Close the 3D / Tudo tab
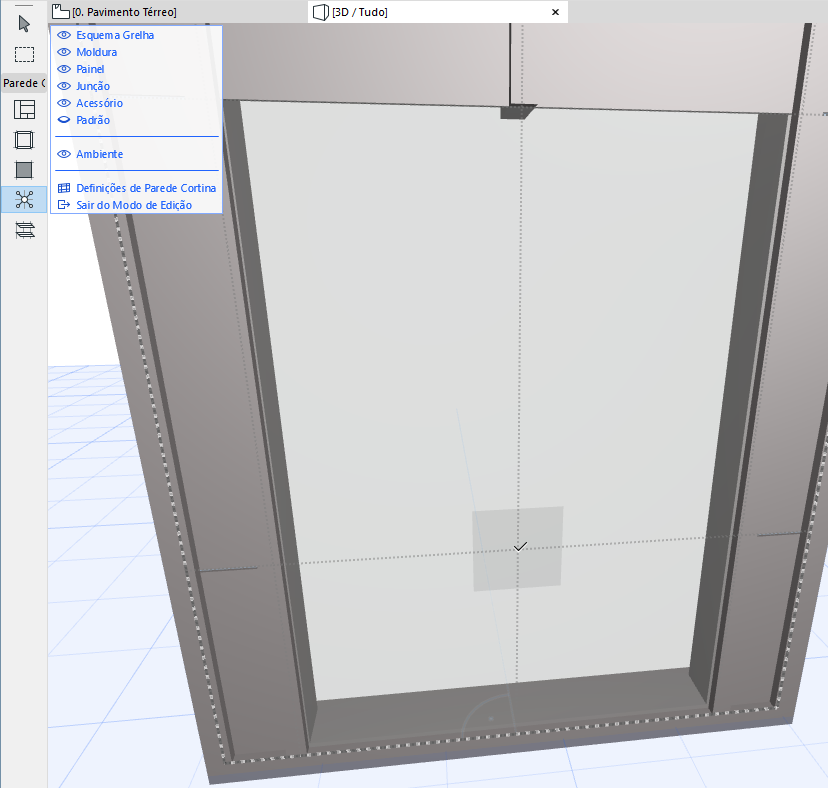828x788 pixels. point(556,12)
